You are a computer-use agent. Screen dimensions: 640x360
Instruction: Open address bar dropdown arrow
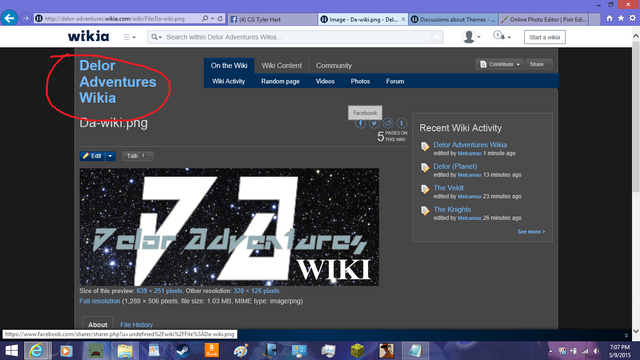click(213, 18)
